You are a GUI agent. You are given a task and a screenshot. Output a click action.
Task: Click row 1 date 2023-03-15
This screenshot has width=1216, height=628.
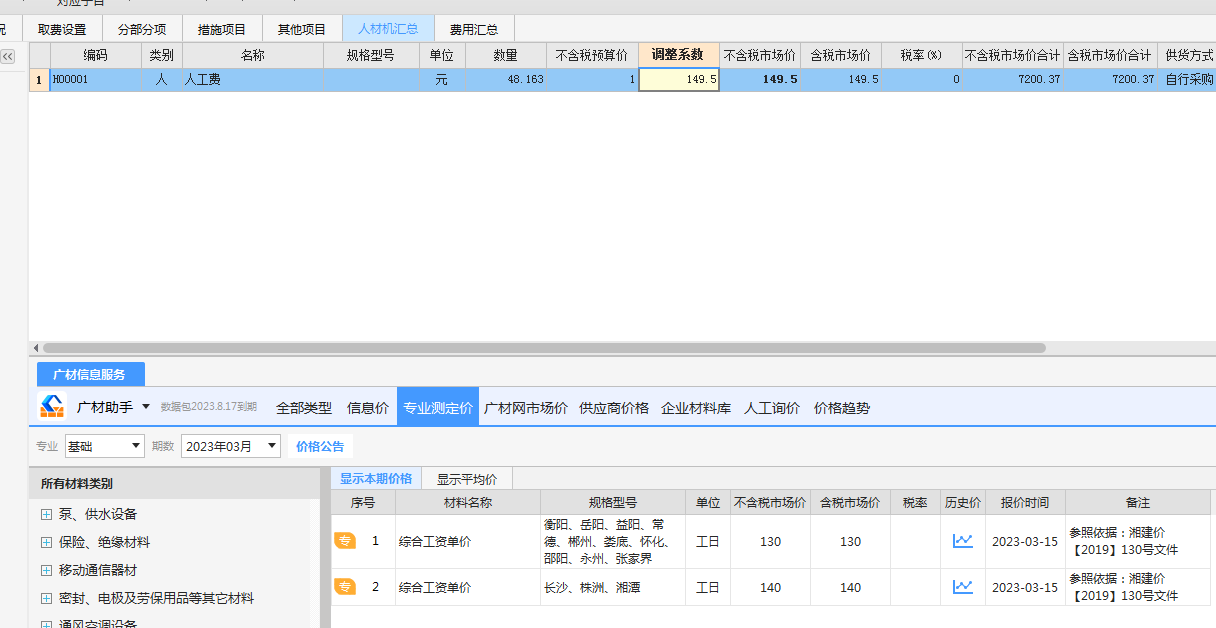(1025, 541)
